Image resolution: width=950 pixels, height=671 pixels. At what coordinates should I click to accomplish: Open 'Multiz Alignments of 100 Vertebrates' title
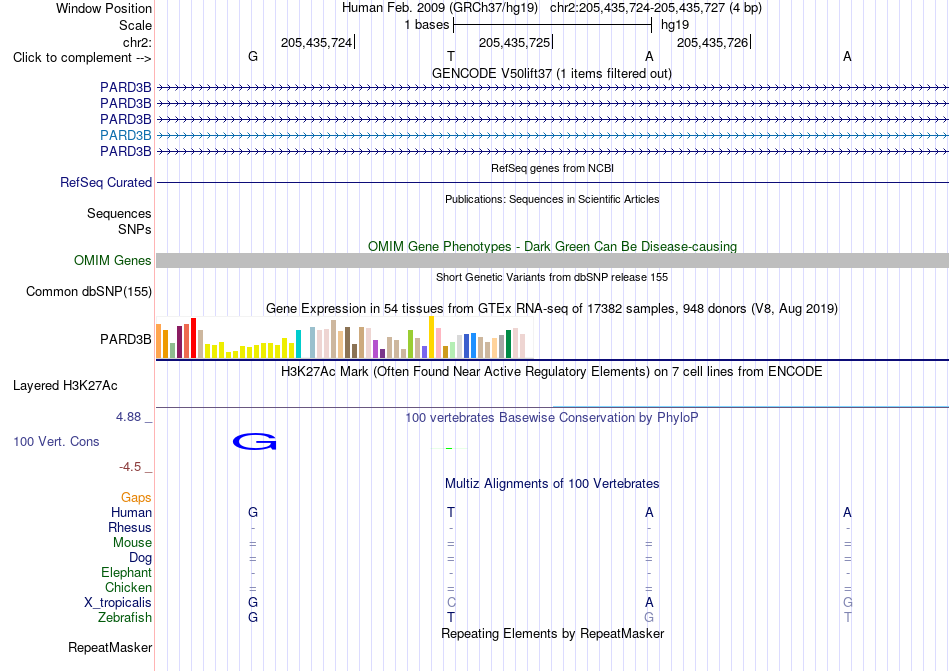click(552, 483)
